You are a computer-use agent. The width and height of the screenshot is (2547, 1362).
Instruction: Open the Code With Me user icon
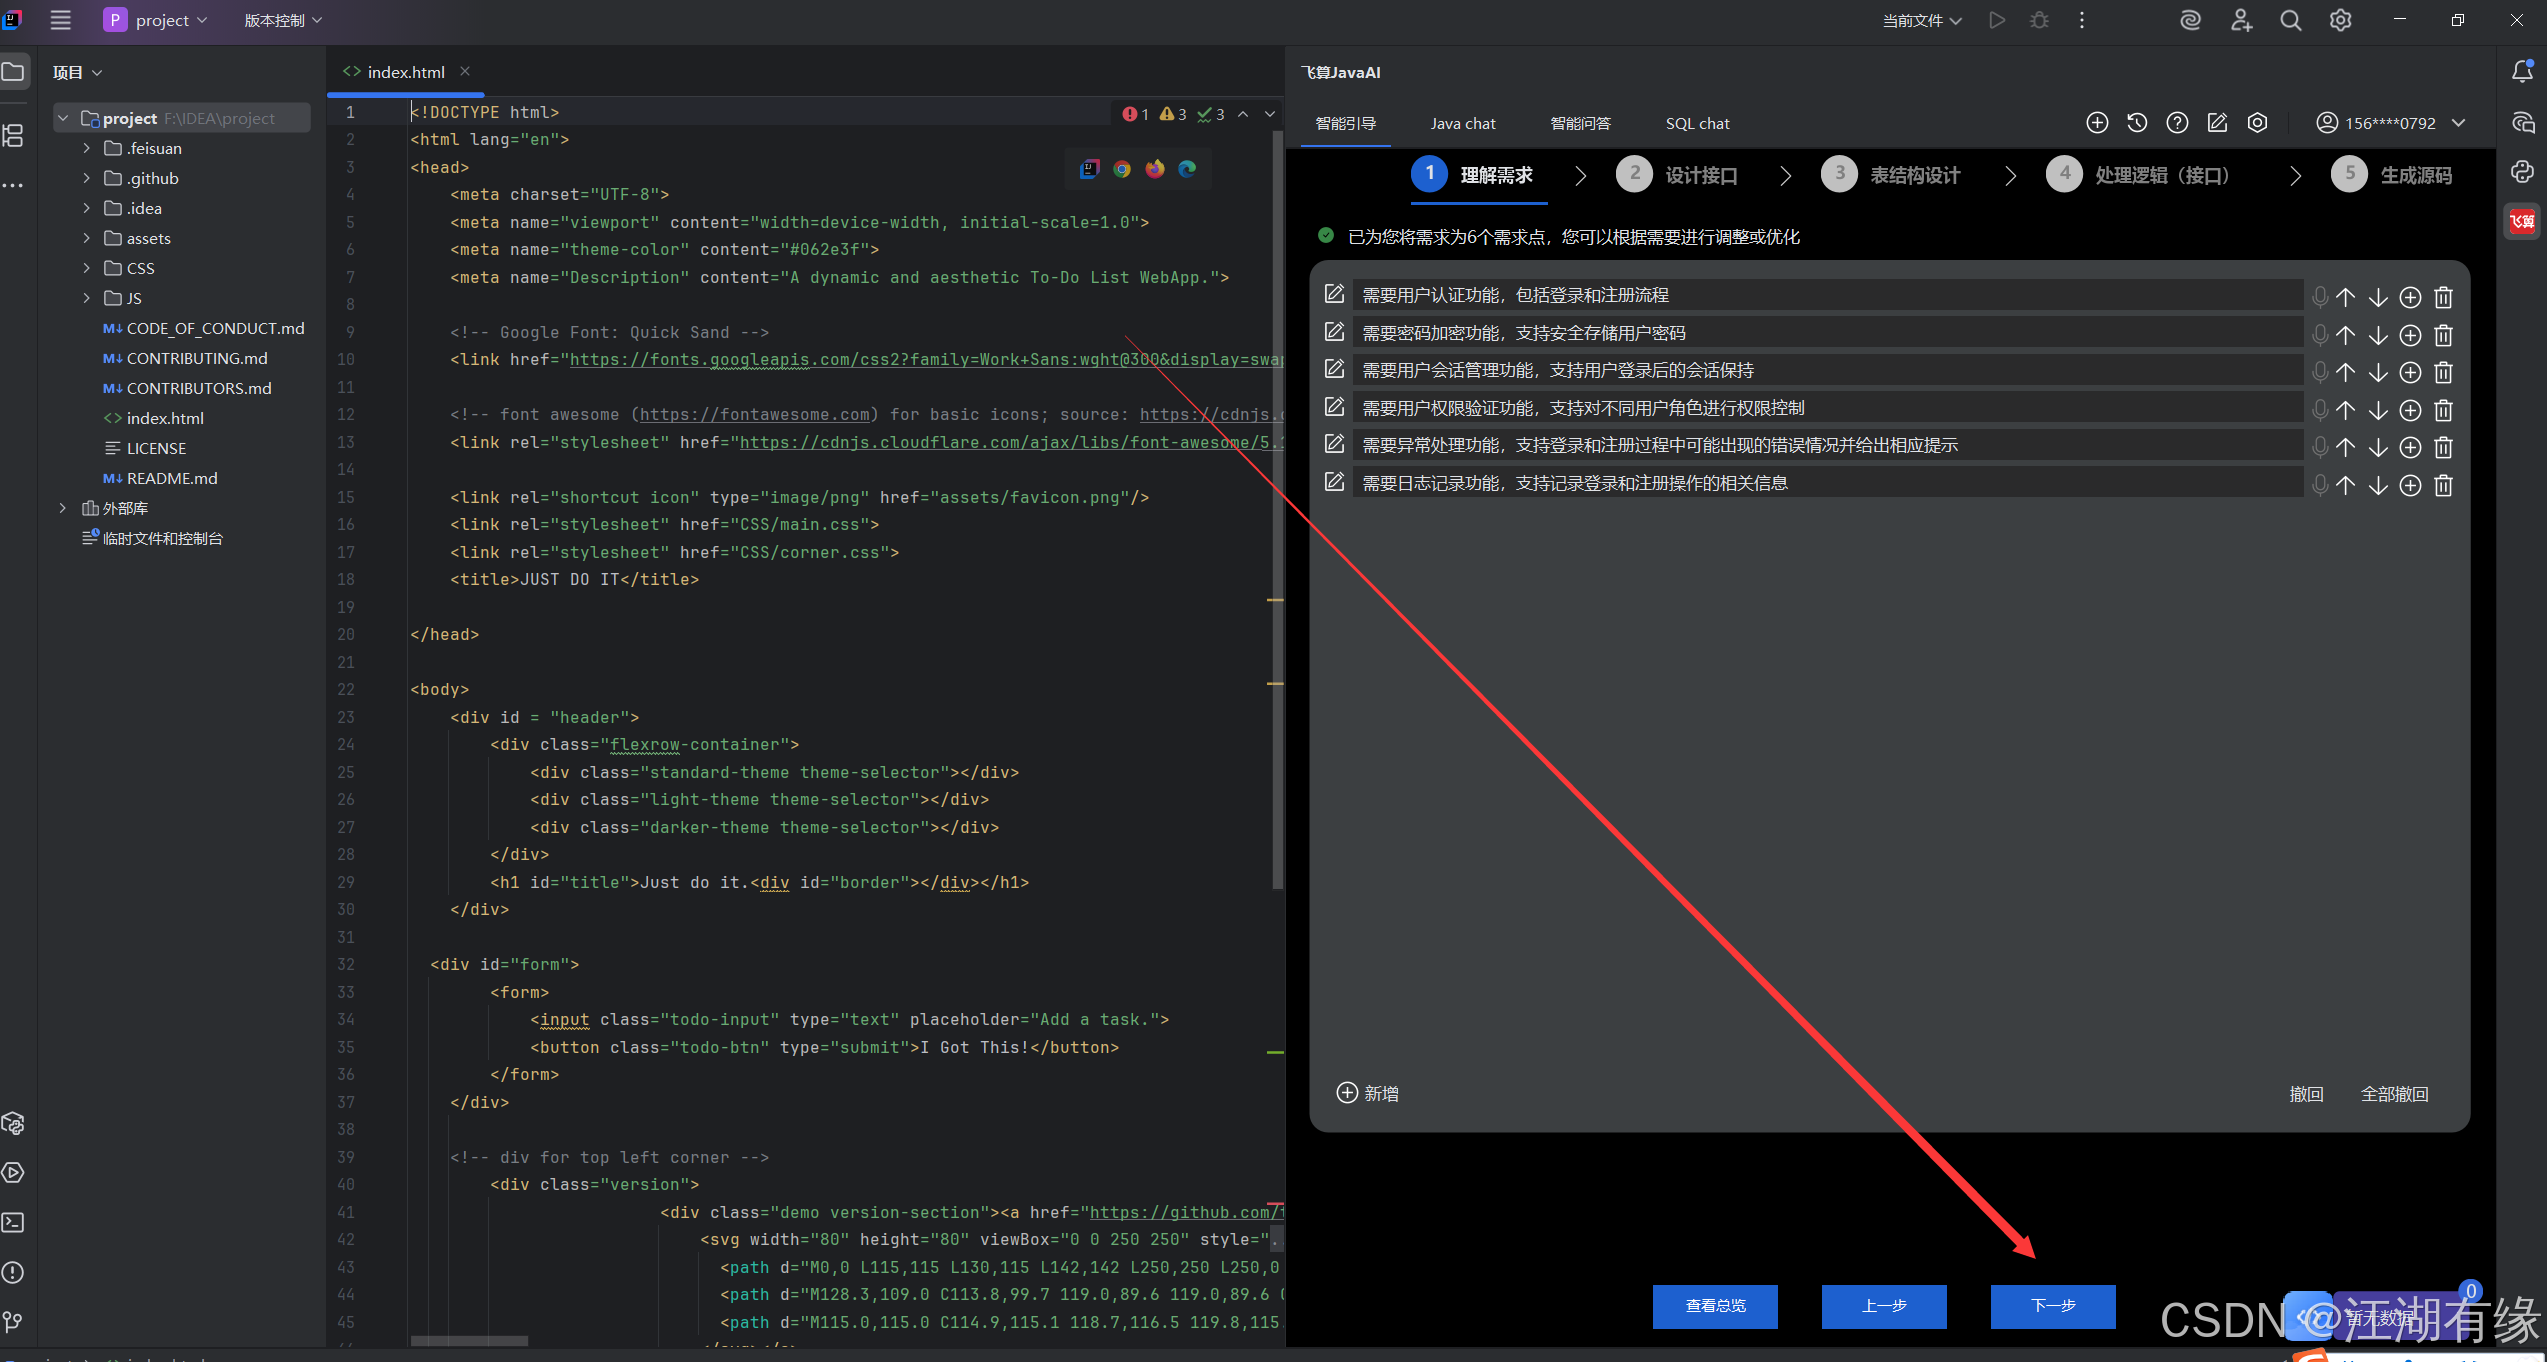(2241, 20)
